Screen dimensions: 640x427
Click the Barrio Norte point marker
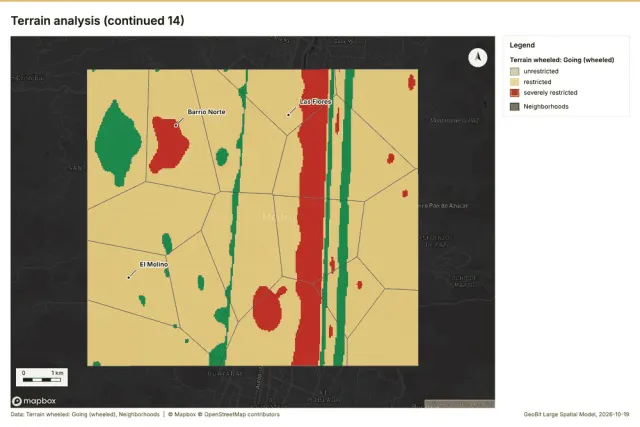click(176, 125)
